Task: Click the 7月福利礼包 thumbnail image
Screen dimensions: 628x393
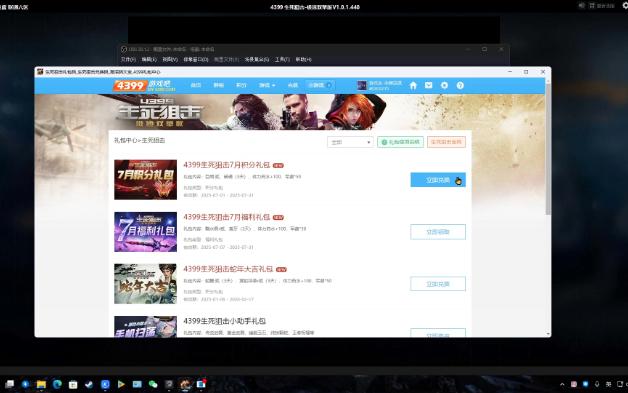Action: click(x=145, y=232)
